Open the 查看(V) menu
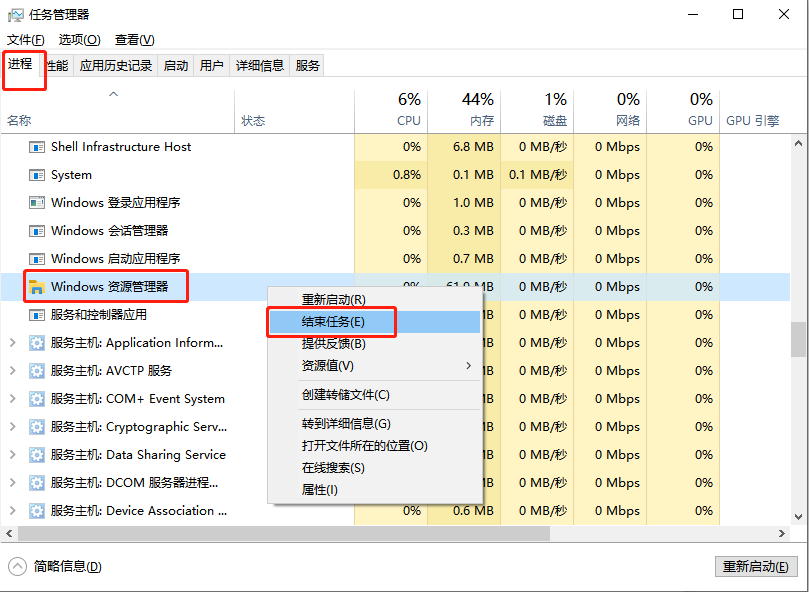Image resolution: width=809 pixels, height=592 pixels. 135,40
